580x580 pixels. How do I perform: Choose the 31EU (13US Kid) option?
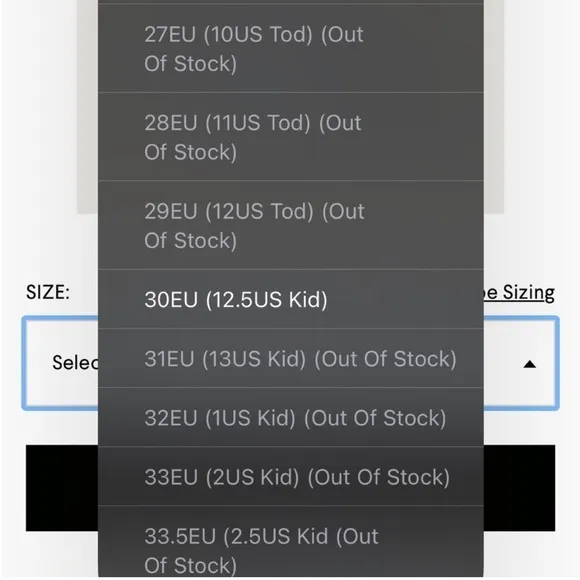coord(291,358)
